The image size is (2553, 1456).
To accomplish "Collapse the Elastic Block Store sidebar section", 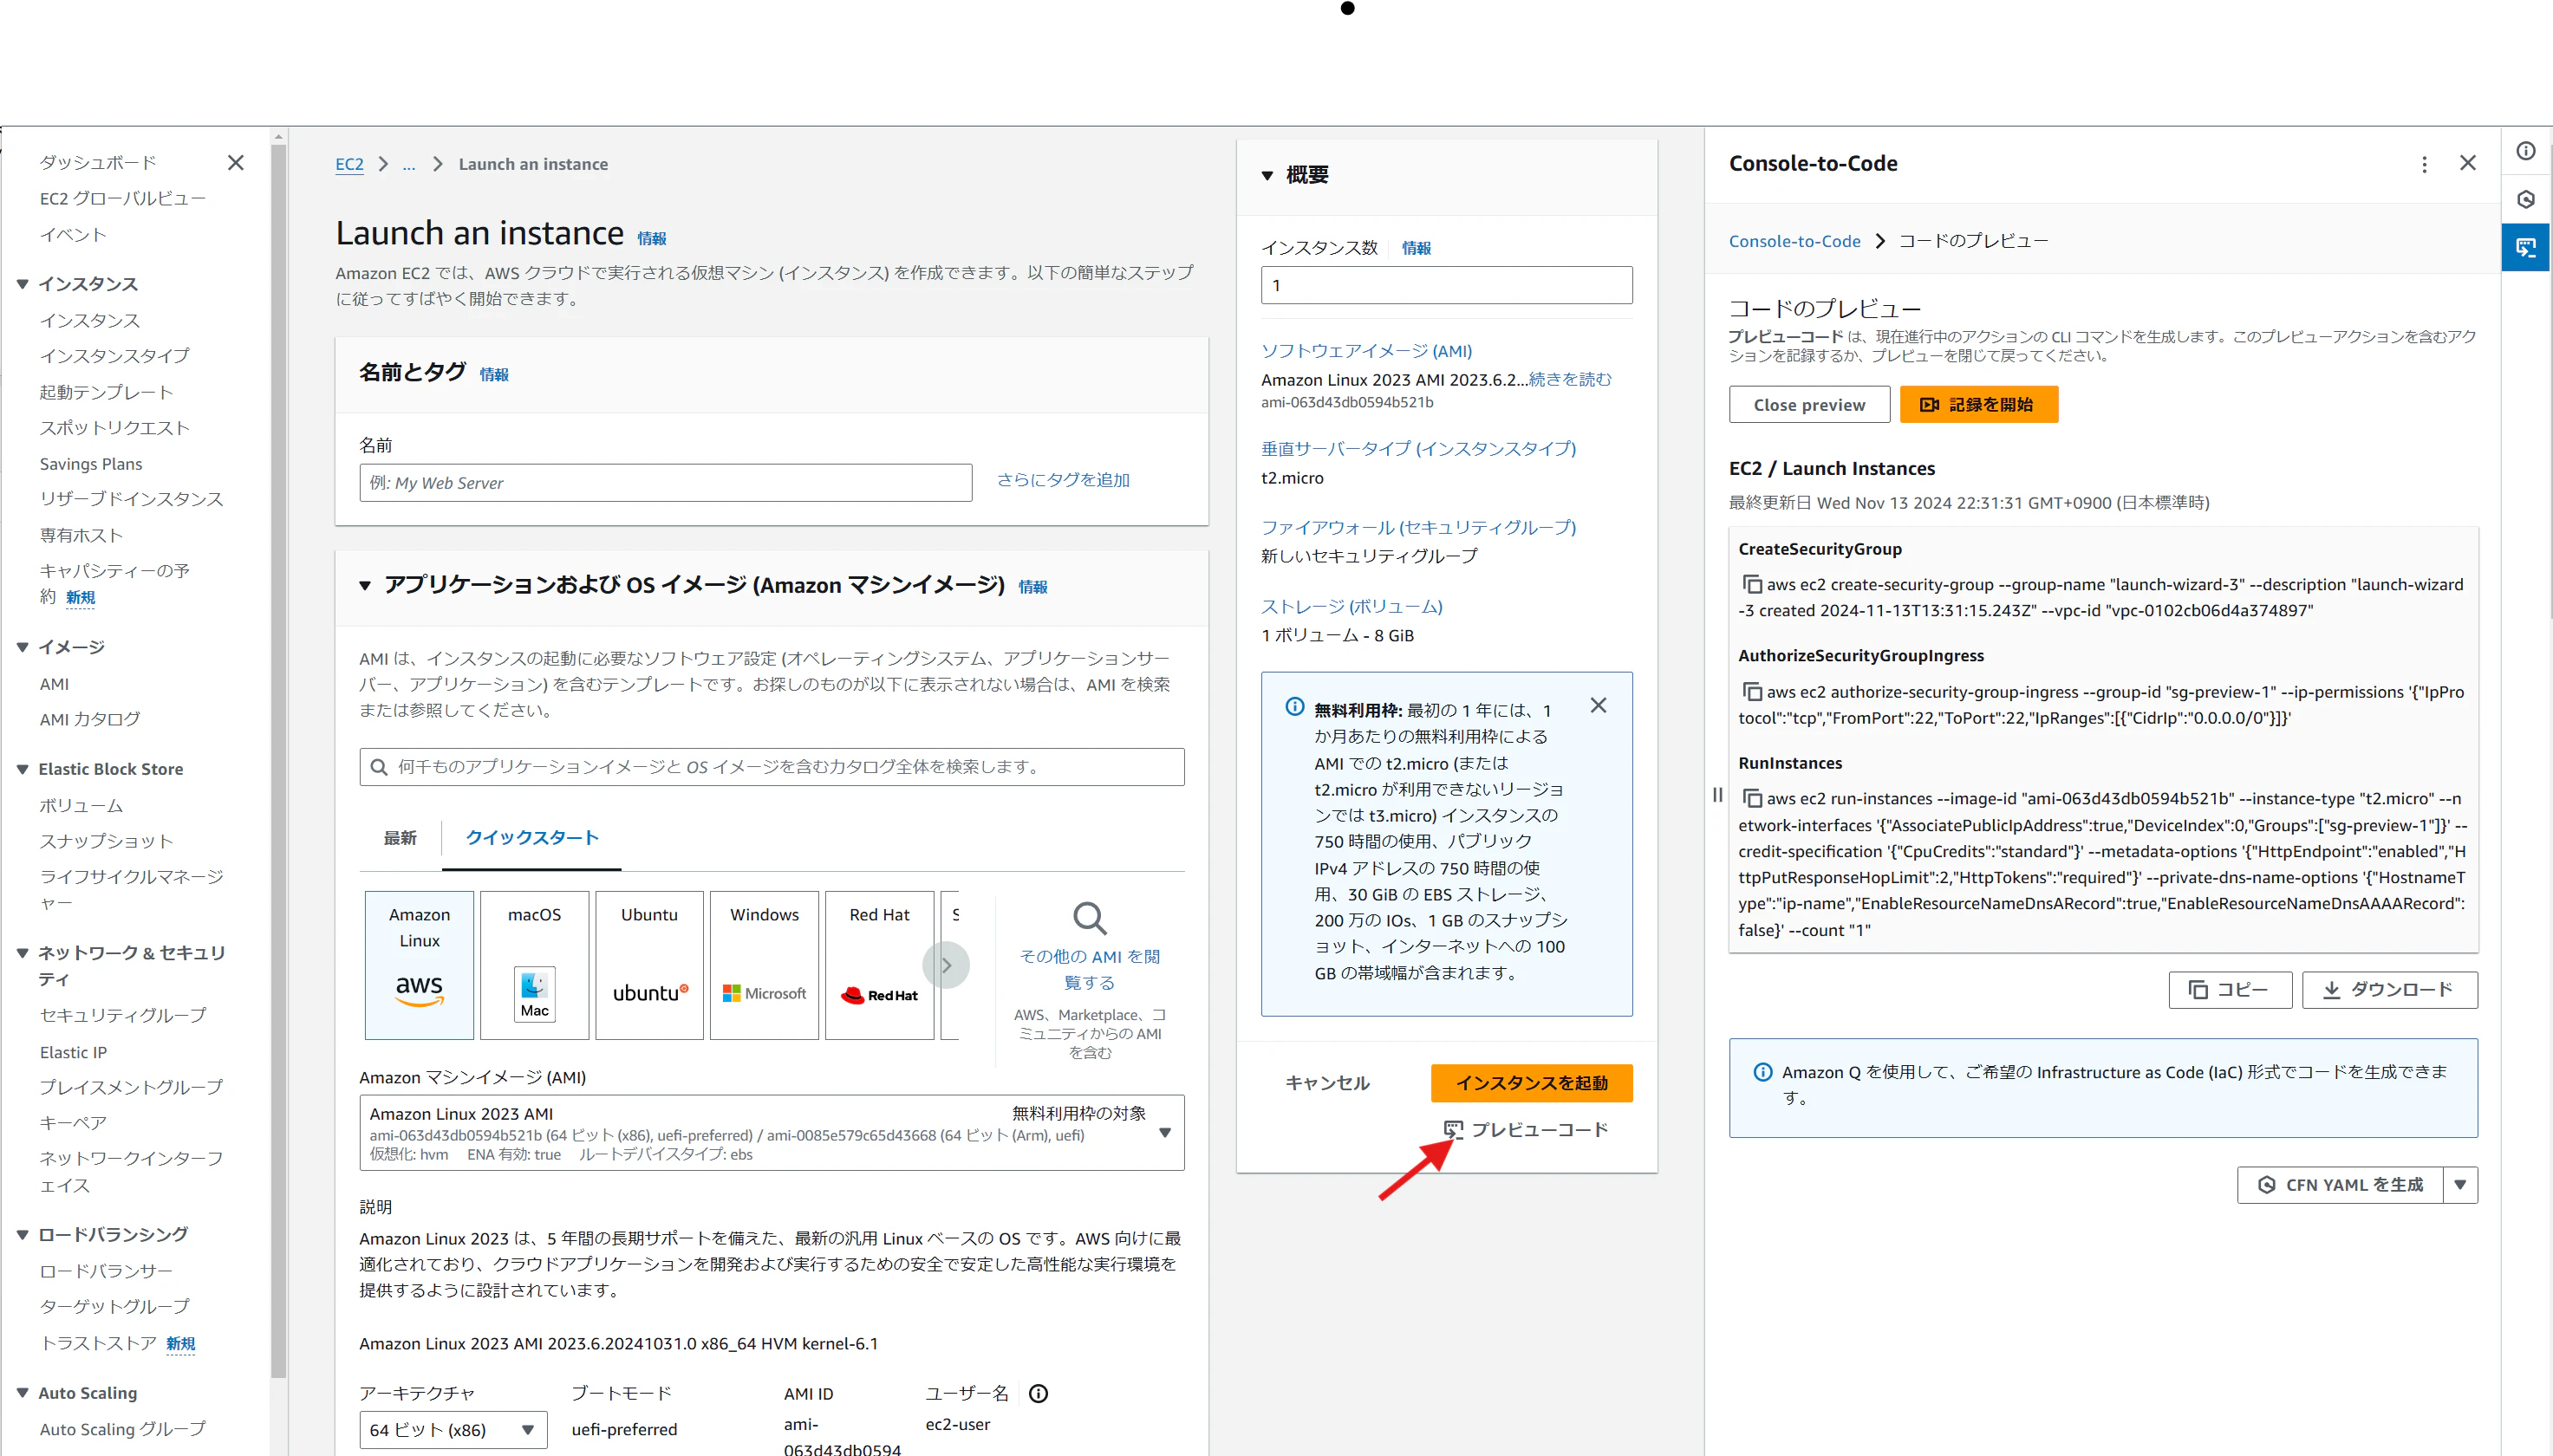I will point(22,769).
